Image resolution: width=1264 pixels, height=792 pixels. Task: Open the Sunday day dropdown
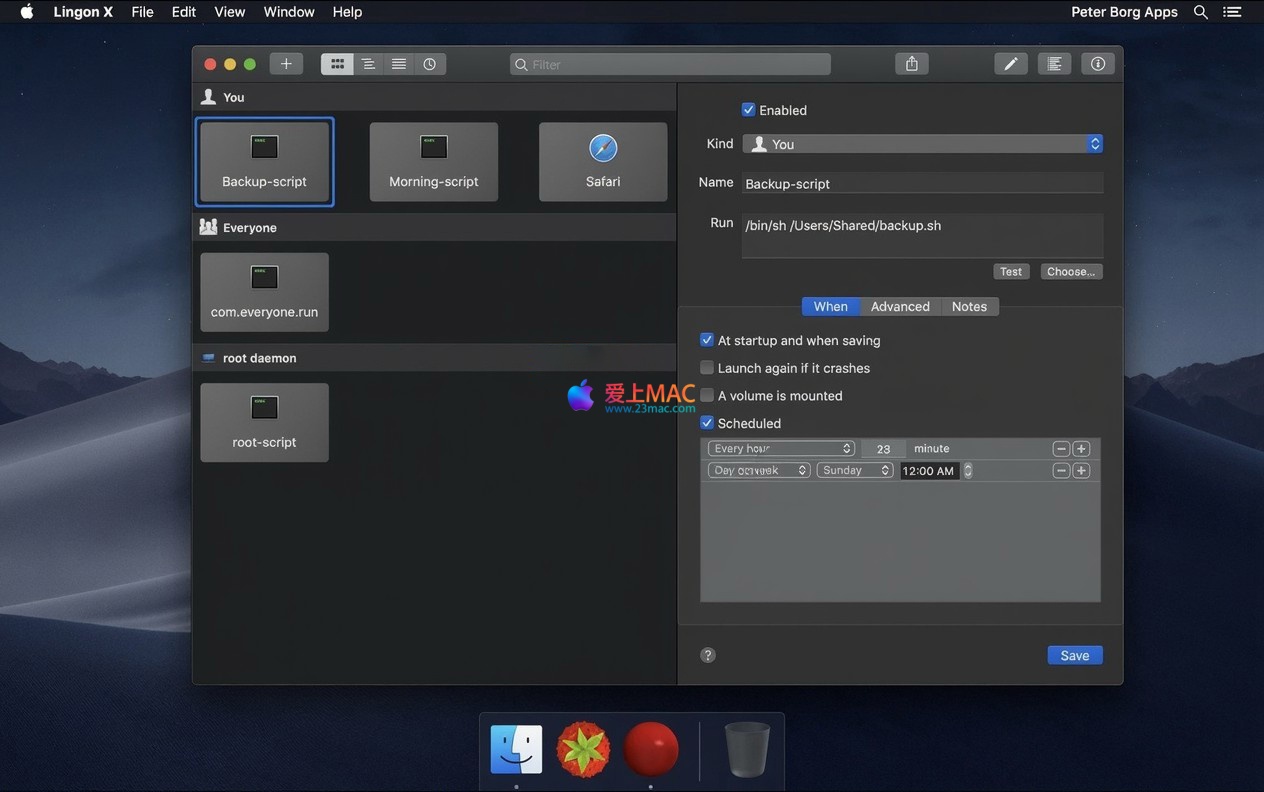tap(855, 470)
